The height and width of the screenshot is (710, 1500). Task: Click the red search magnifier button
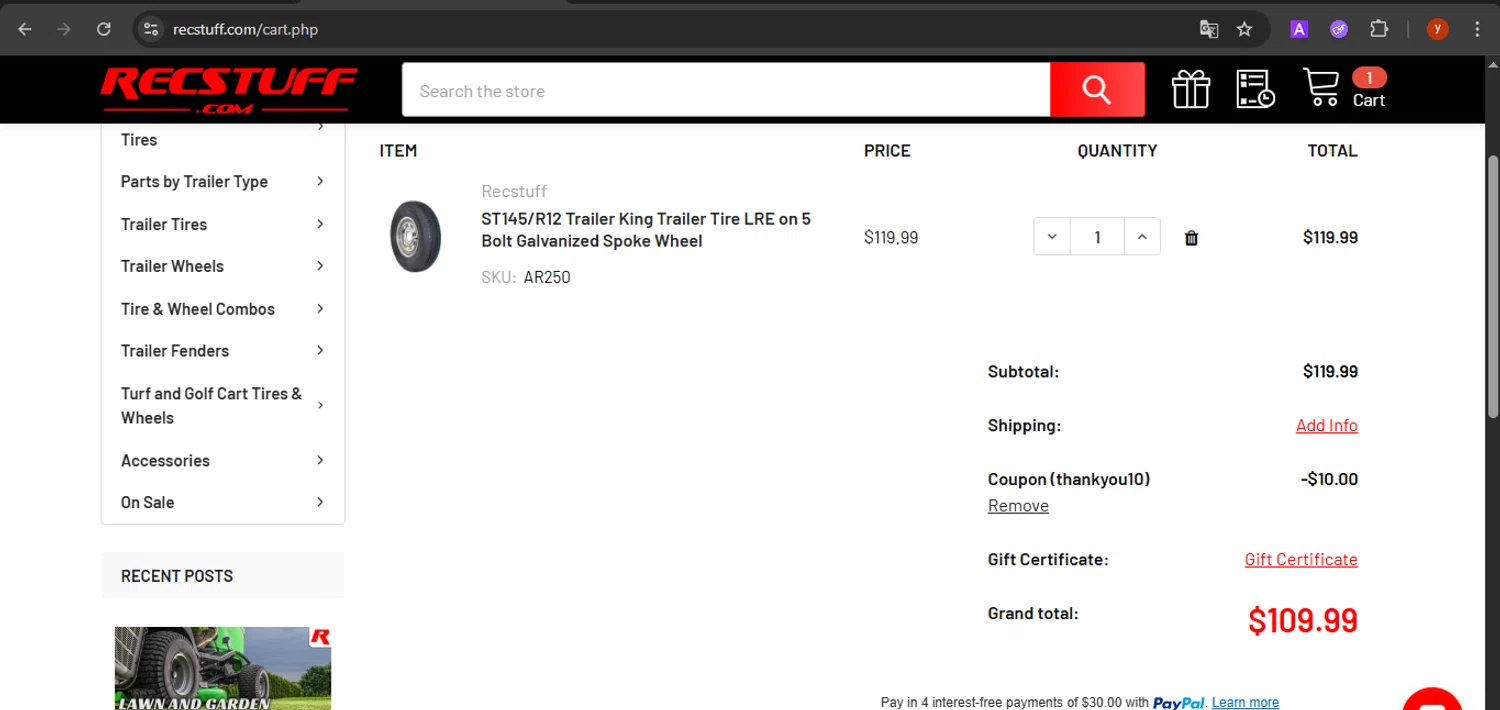(1097, 90)
